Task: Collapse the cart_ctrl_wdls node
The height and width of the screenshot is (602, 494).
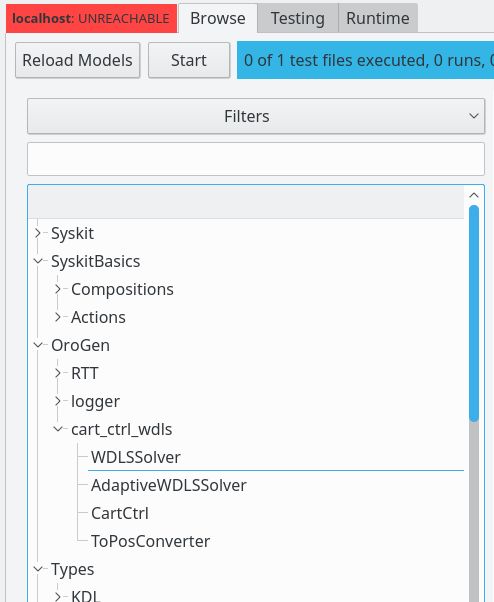Action: pos(58,429)
